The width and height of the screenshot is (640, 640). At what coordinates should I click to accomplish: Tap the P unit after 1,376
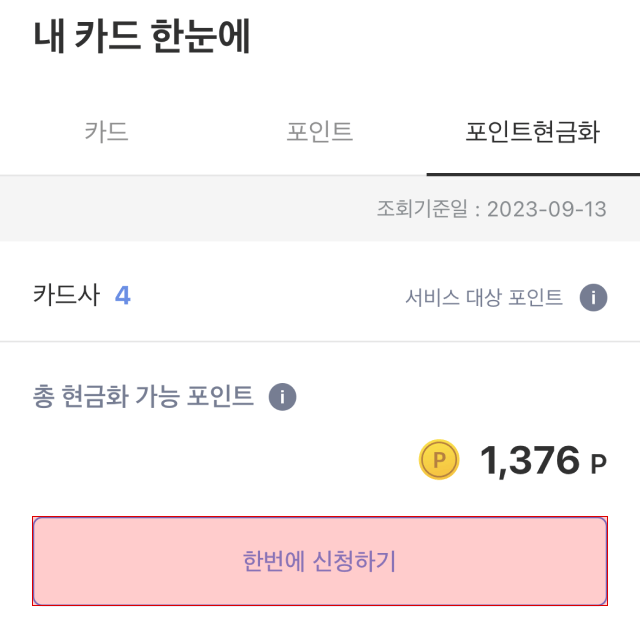598,463
